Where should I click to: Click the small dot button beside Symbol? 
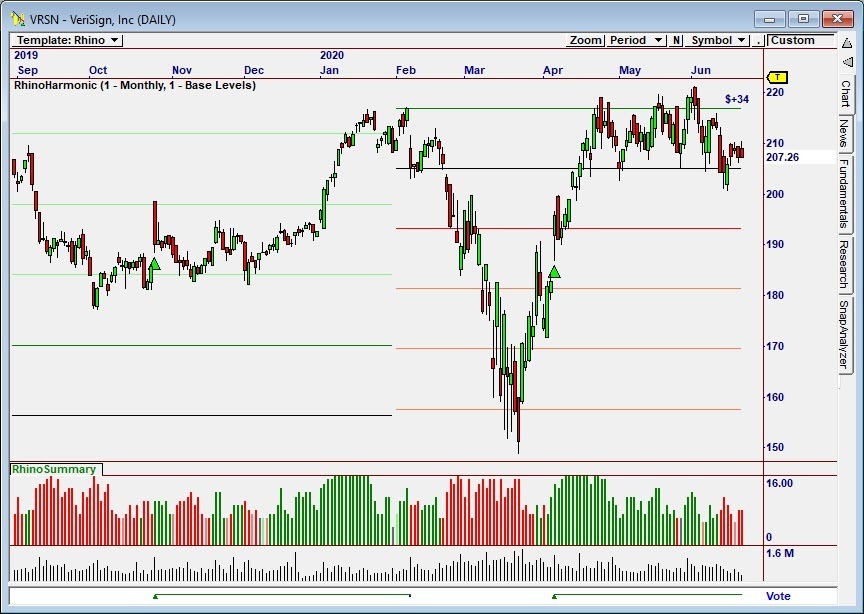(759, 40)
